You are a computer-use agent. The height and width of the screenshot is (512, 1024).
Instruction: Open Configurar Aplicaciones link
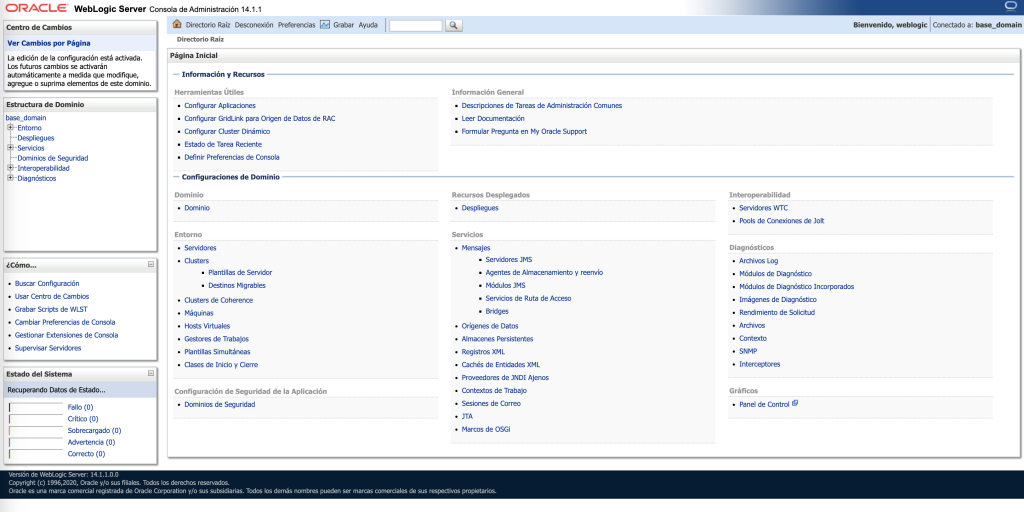pos(220,105)
